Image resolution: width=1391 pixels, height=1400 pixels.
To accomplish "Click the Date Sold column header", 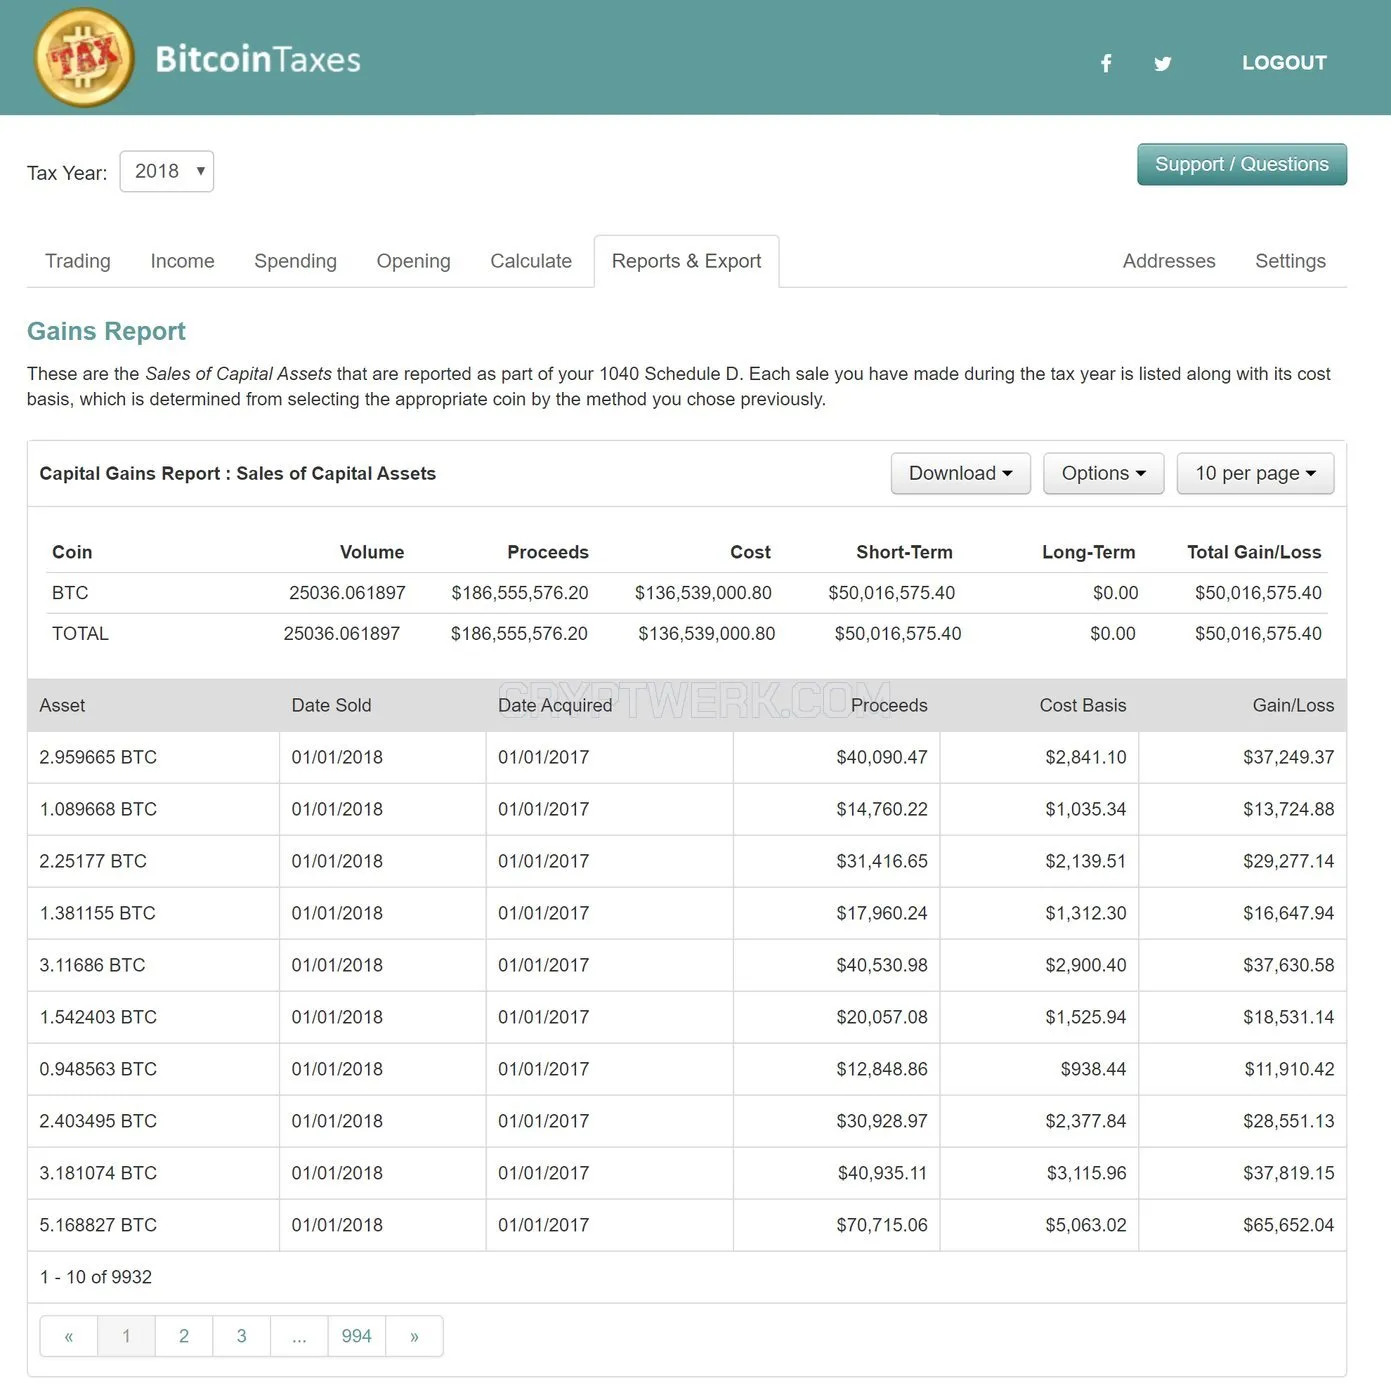I will click(331, 705).
